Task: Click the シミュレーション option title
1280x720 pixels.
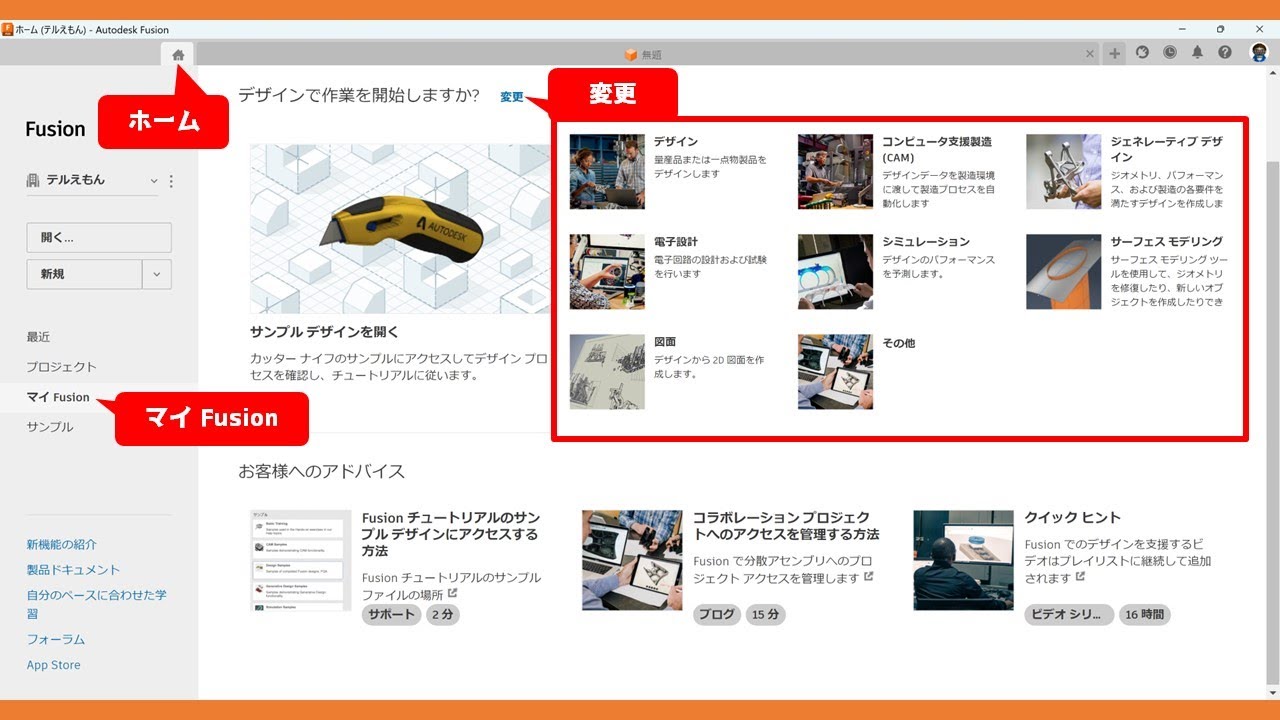Action: [926, 242]
